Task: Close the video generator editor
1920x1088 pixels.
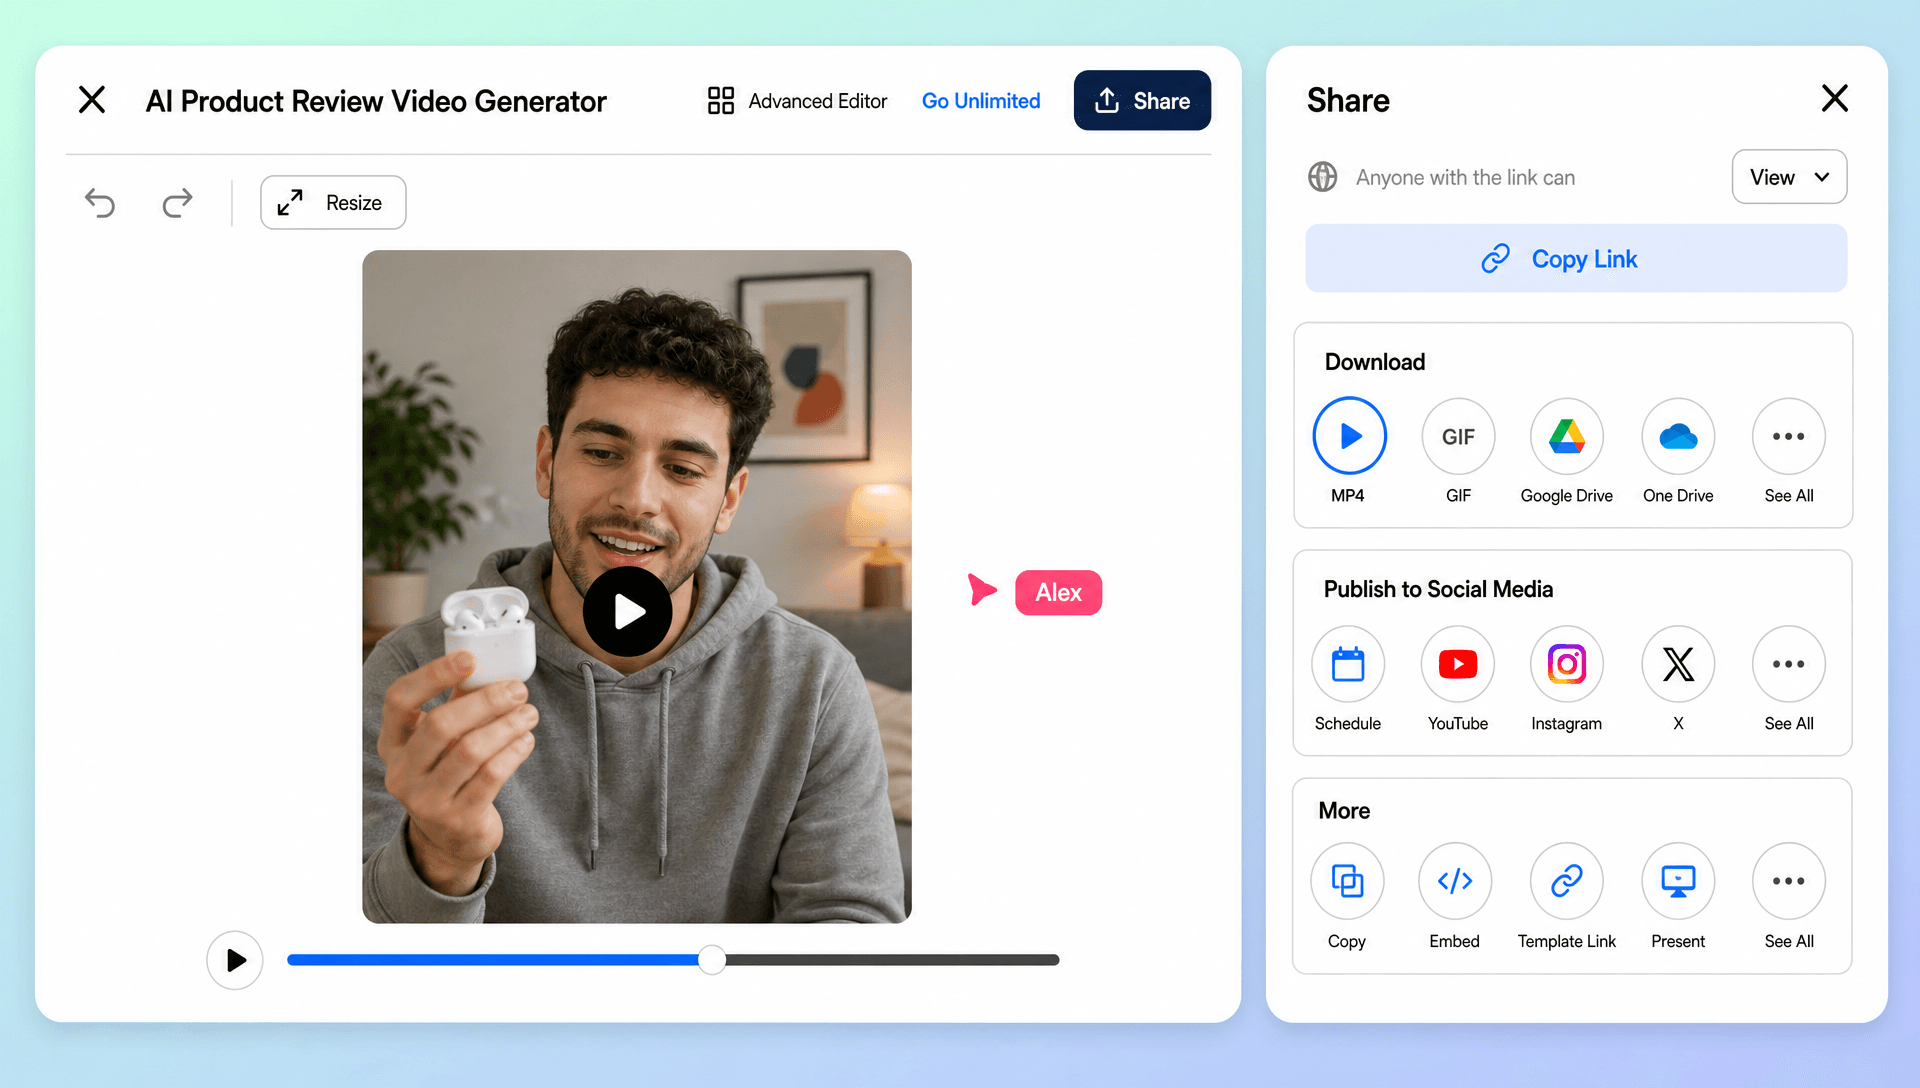Action: coord(92,100)
